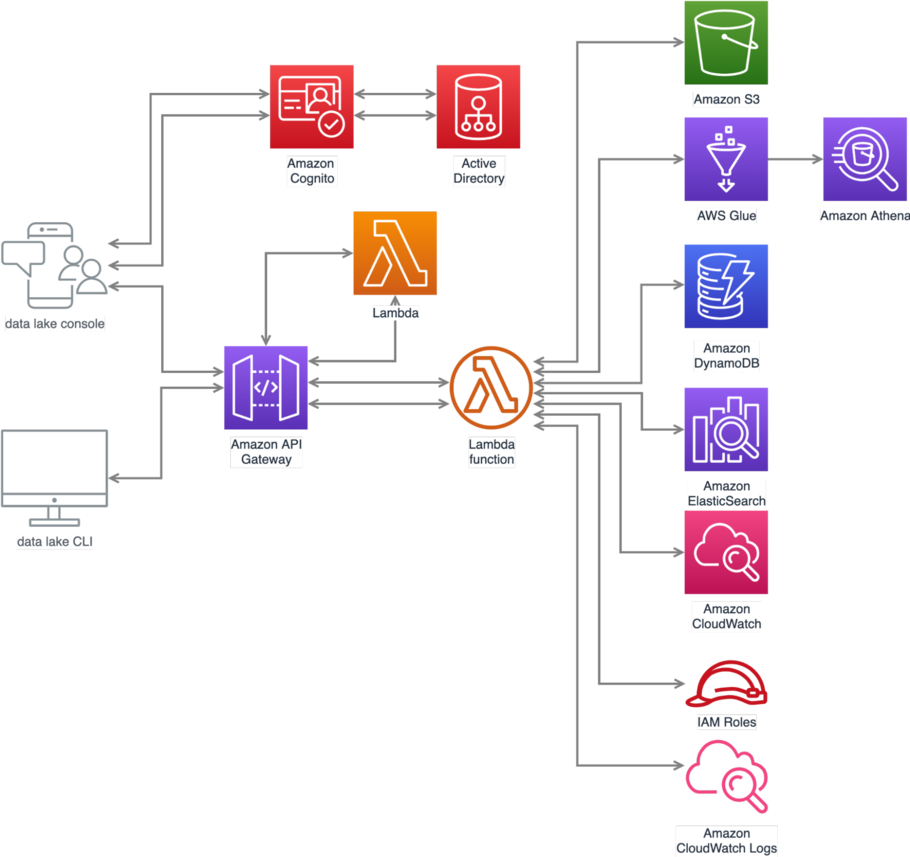Select the Amazon DynamoDB icon

tap(725, 287)
